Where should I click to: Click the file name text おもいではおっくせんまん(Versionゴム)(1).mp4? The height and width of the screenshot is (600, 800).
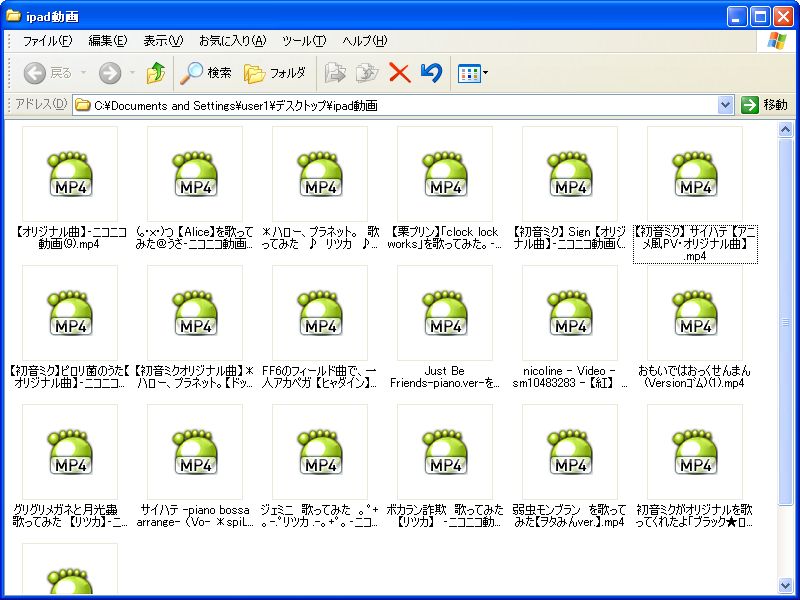point(695,377)
